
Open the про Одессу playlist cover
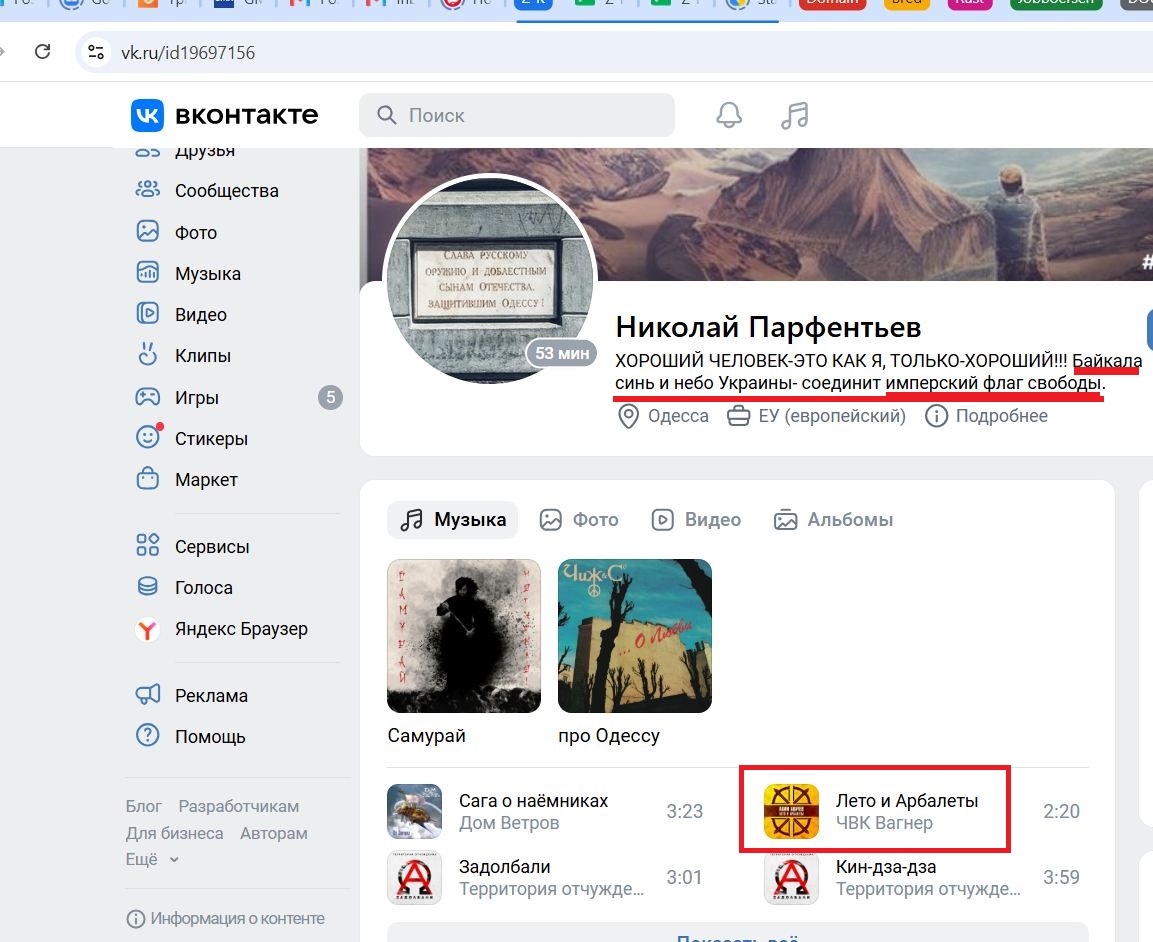point(635,636)
